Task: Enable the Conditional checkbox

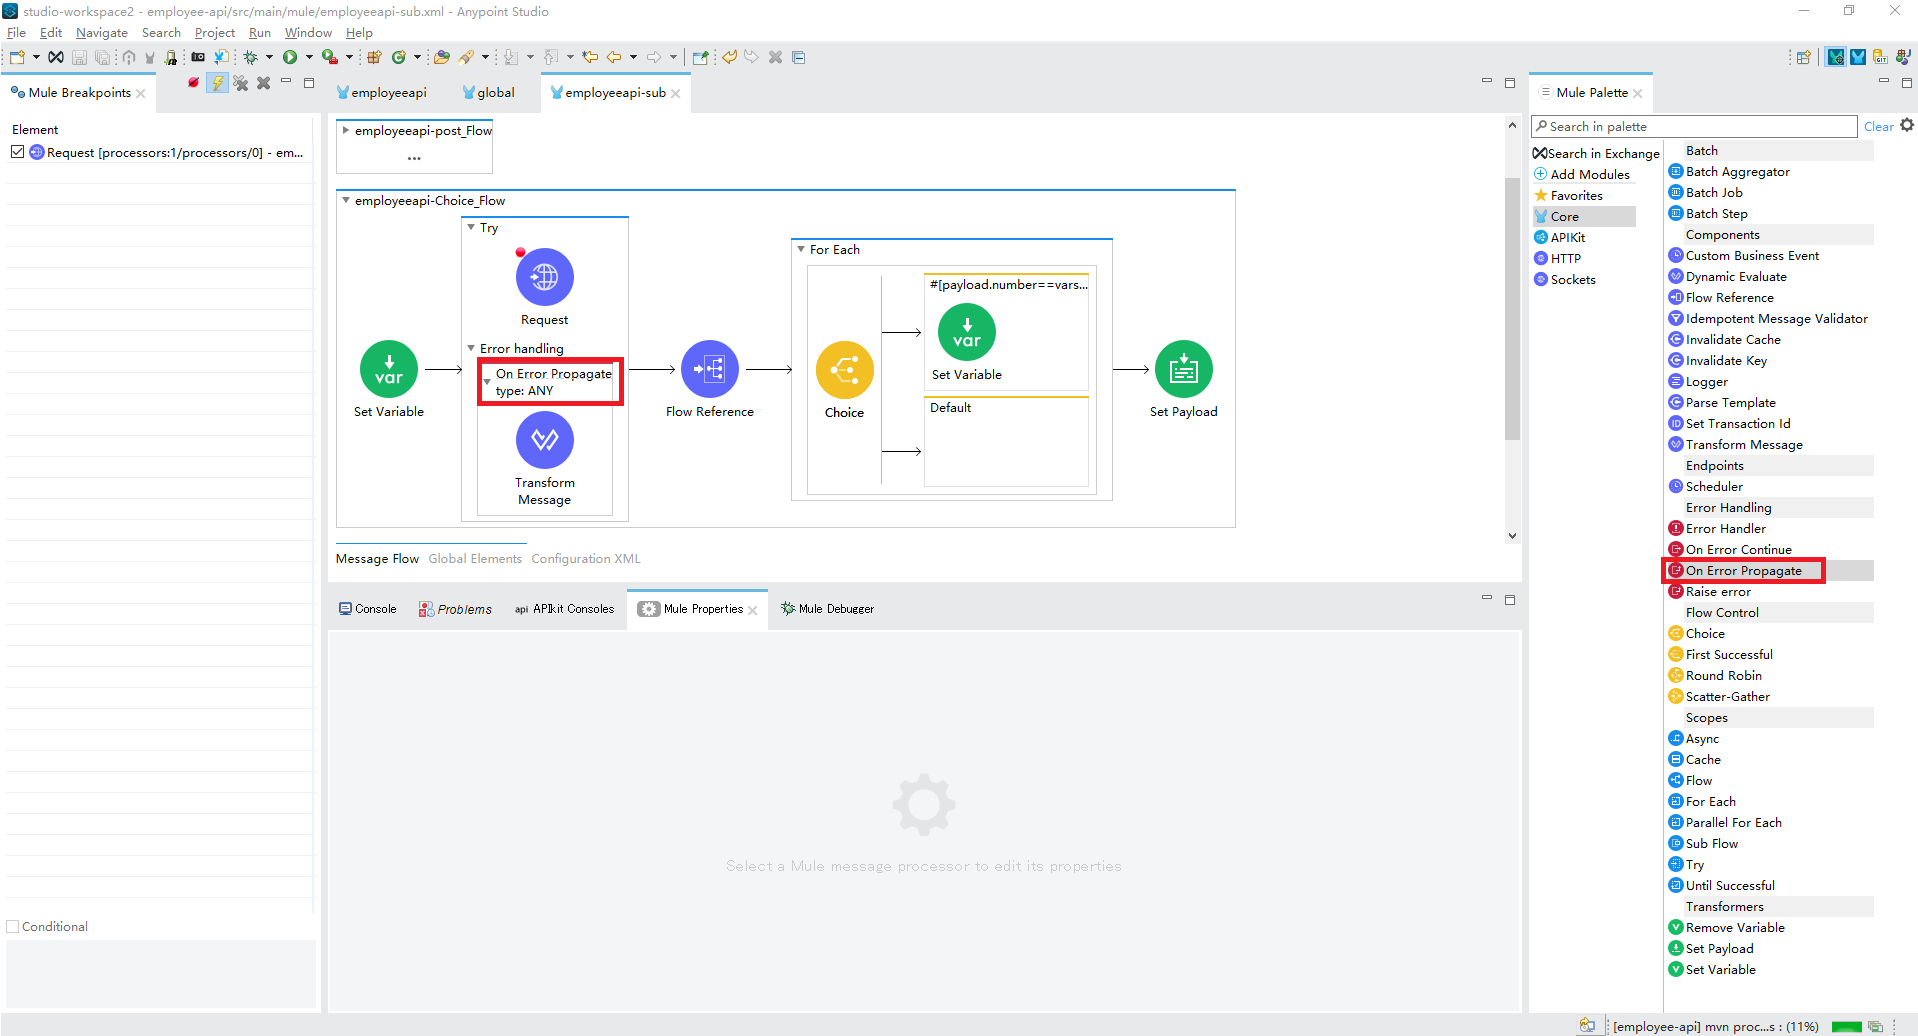Action: click(x=14, y=927)
